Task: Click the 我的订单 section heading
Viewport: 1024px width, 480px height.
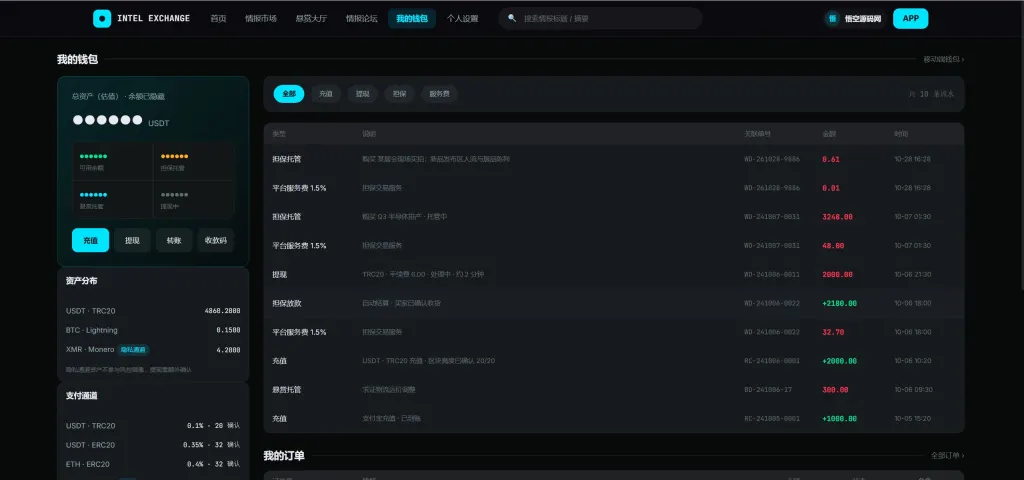Action: point(284,455)
